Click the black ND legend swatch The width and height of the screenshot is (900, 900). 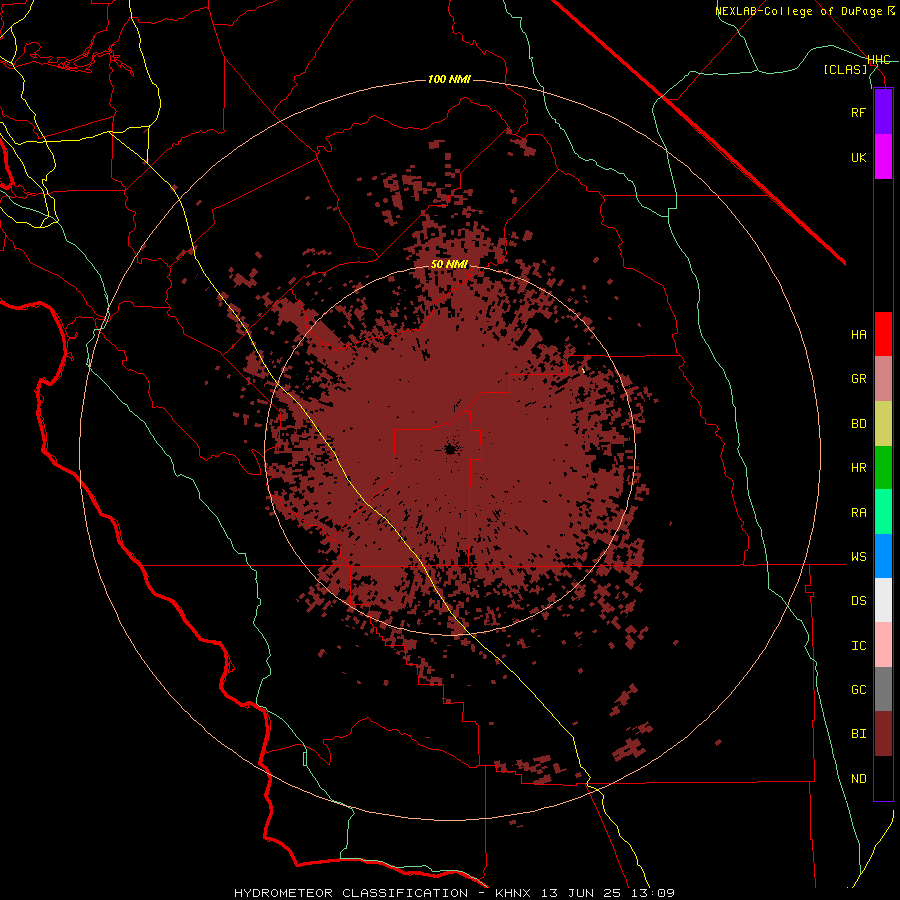click(883, 778)
